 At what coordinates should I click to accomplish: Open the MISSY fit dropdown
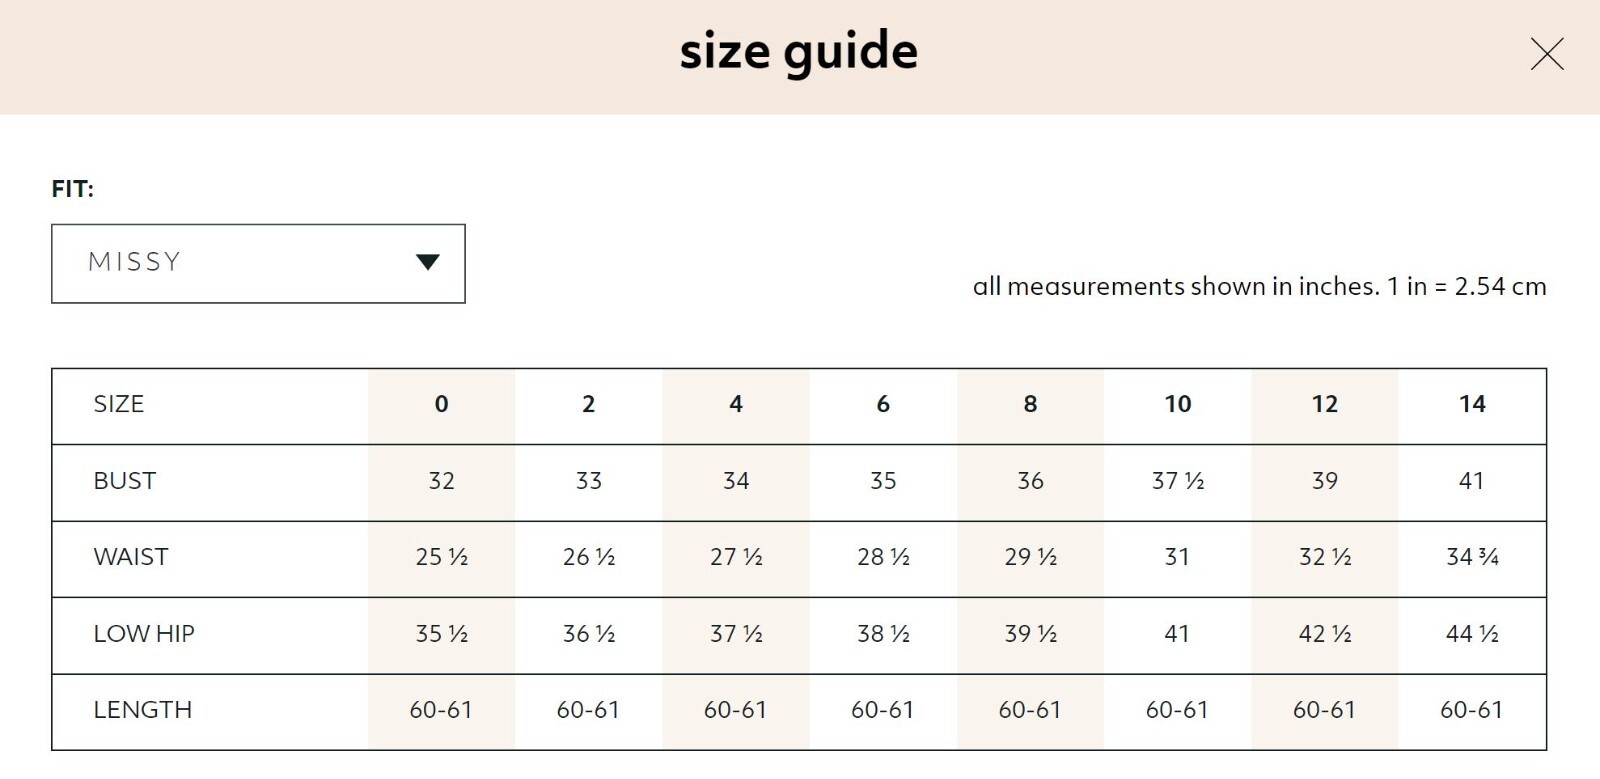click(x=258, y=263)
